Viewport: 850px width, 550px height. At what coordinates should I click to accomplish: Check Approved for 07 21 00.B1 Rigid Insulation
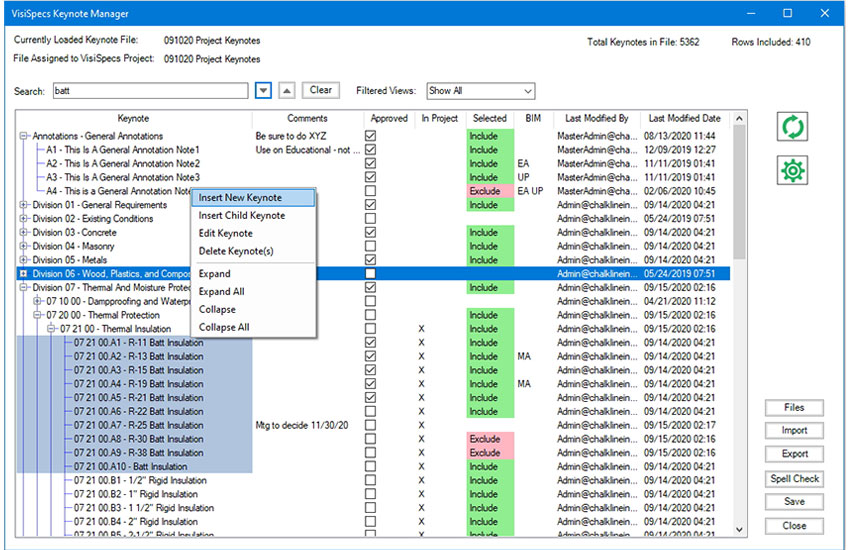pyautogui.click(x=370, y=480)
